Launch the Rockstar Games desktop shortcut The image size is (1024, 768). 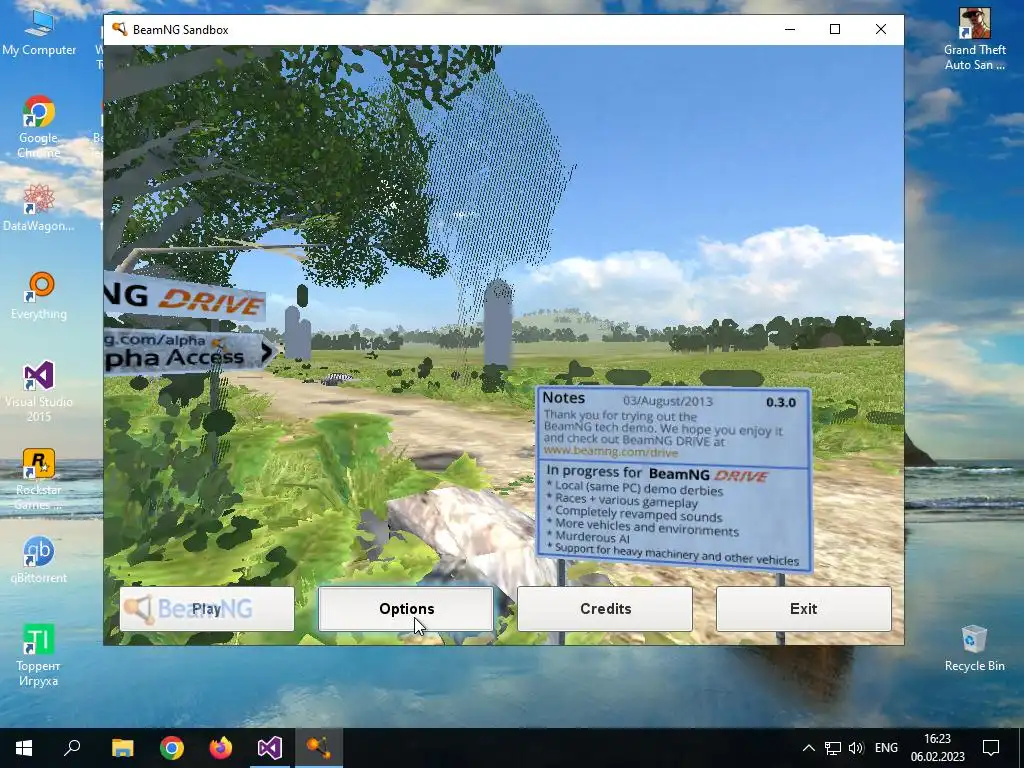pos(39,479)
